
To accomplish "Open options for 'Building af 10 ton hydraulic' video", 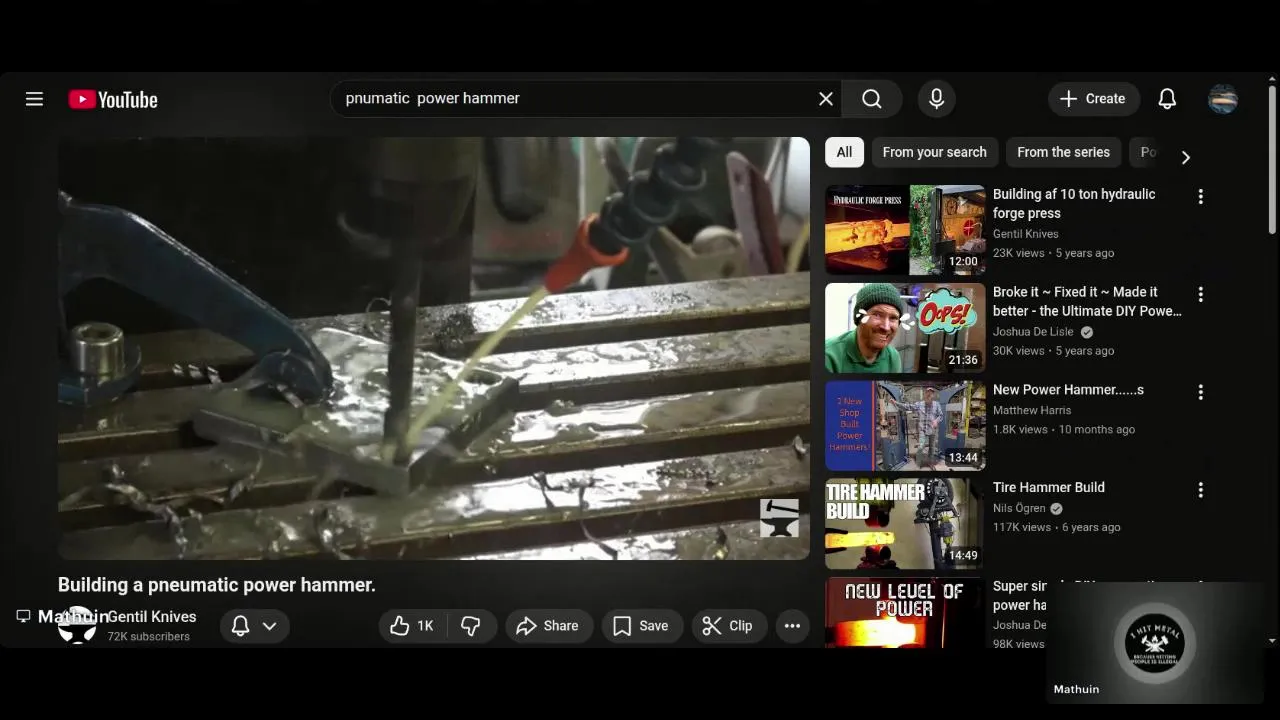I will tap(1200, 197).
